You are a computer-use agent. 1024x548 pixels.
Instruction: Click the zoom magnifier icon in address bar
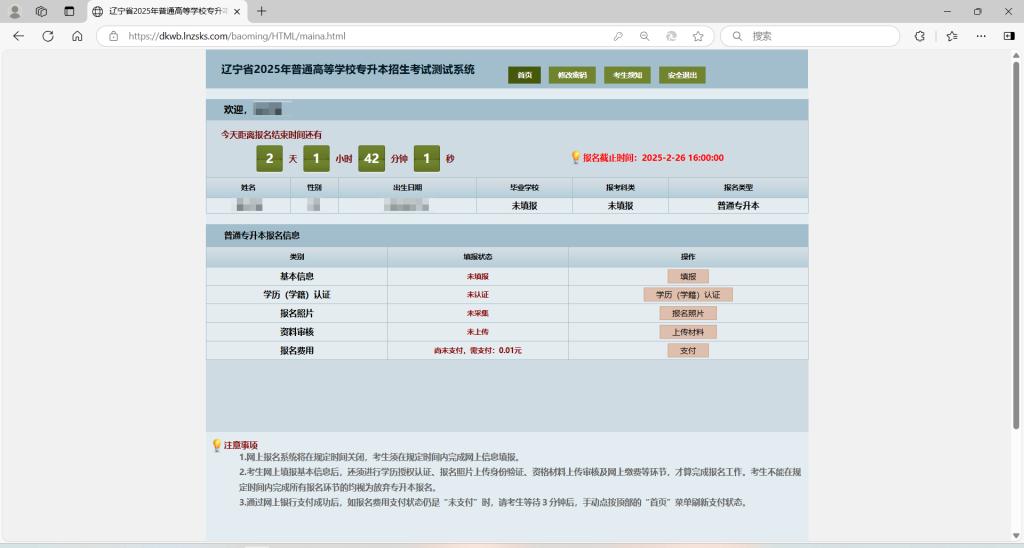click(x=645, y=36)
